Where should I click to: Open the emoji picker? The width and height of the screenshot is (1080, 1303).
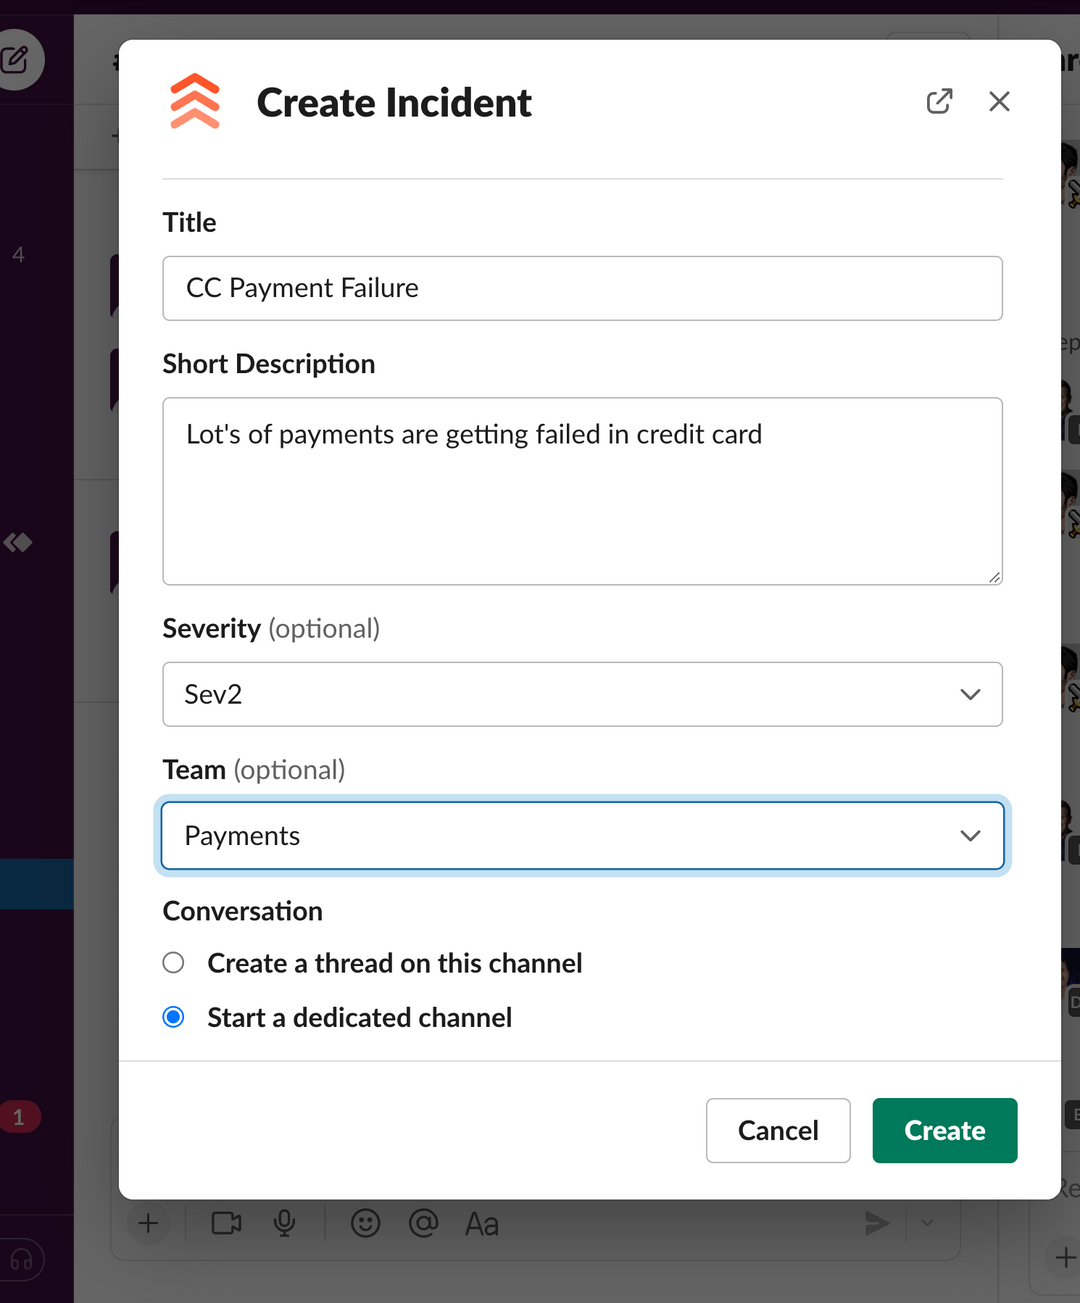(366, 1223)
